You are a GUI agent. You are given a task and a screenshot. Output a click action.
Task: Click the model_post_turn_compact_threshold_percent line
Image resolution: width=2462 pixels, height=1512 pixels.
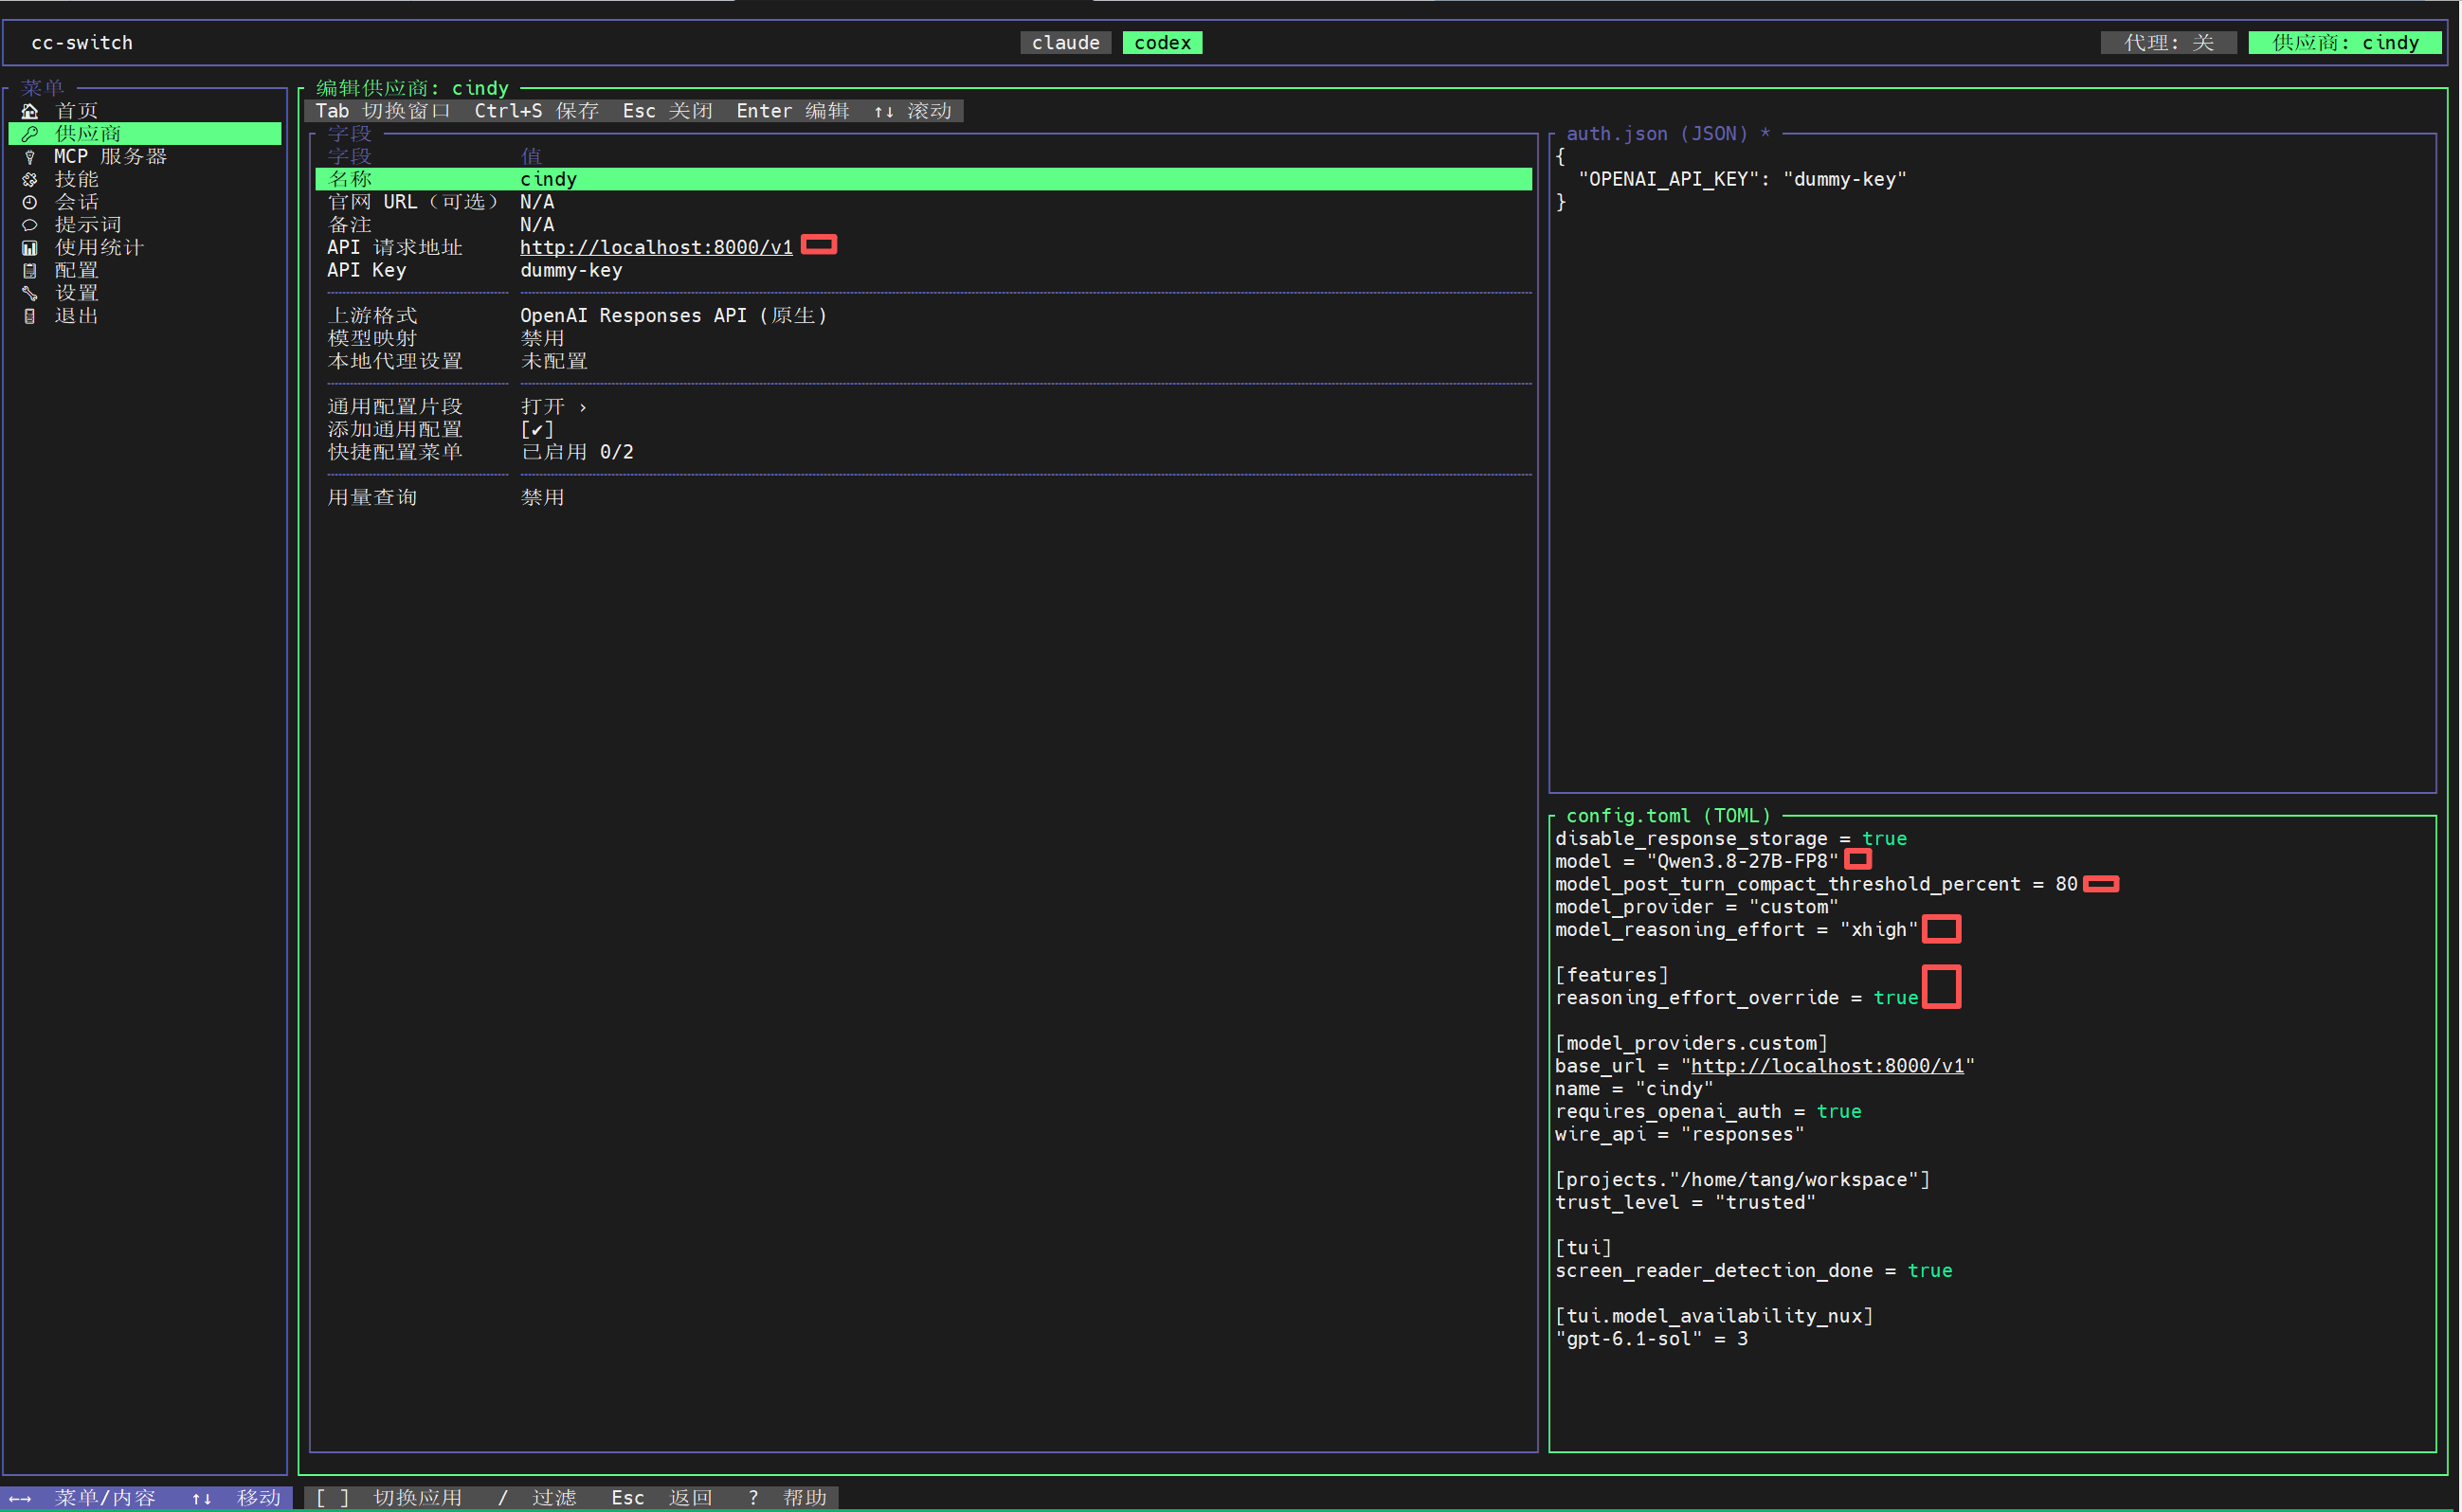click(x=1816, y=885)
